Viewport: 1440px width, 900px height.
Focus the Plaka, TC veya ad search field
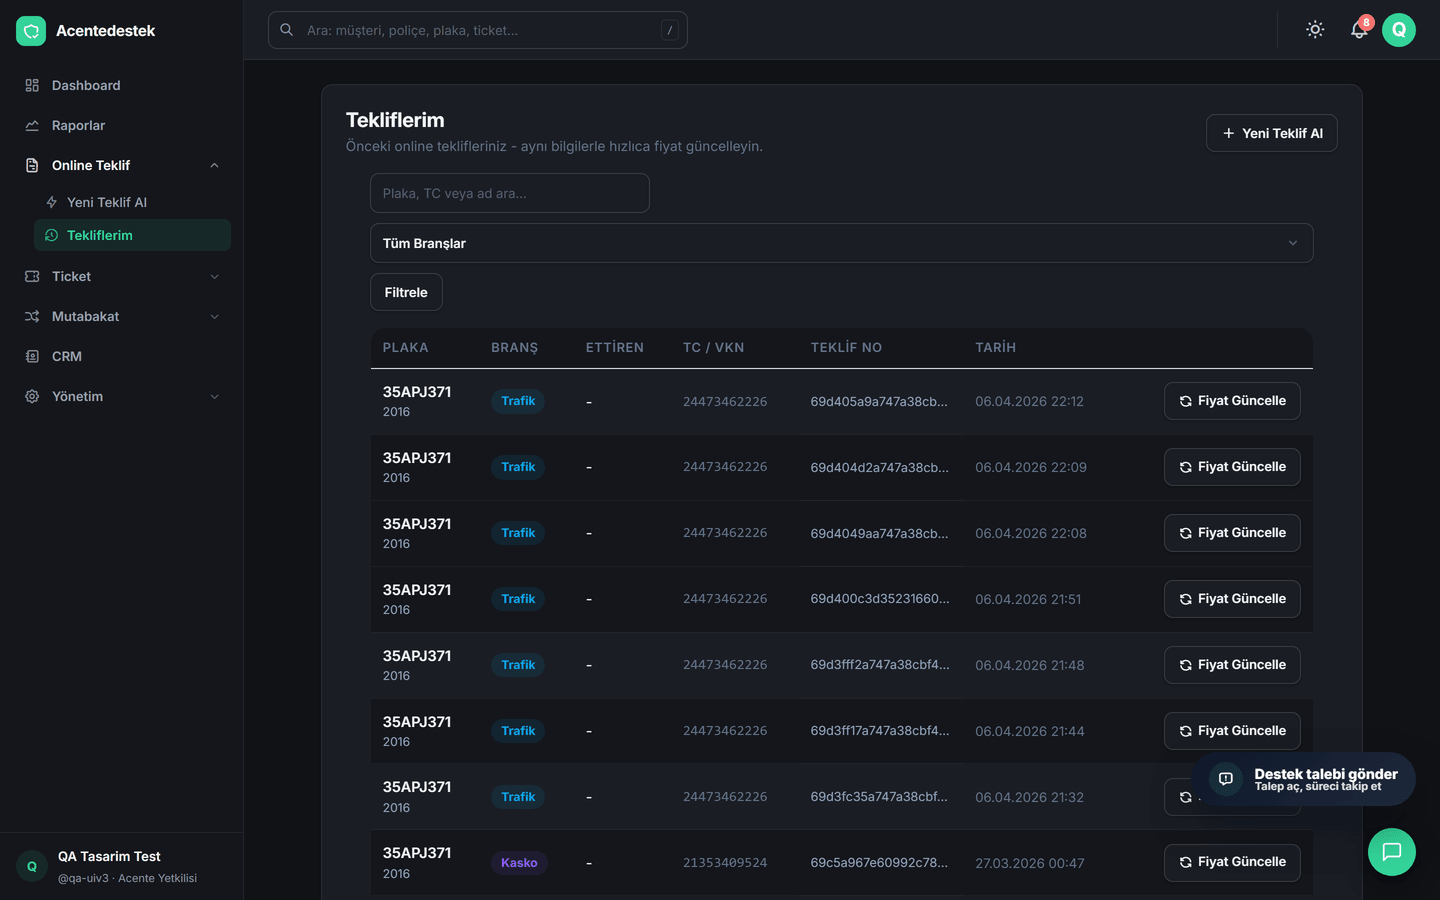pyautogui.click(x=510, y=193)
